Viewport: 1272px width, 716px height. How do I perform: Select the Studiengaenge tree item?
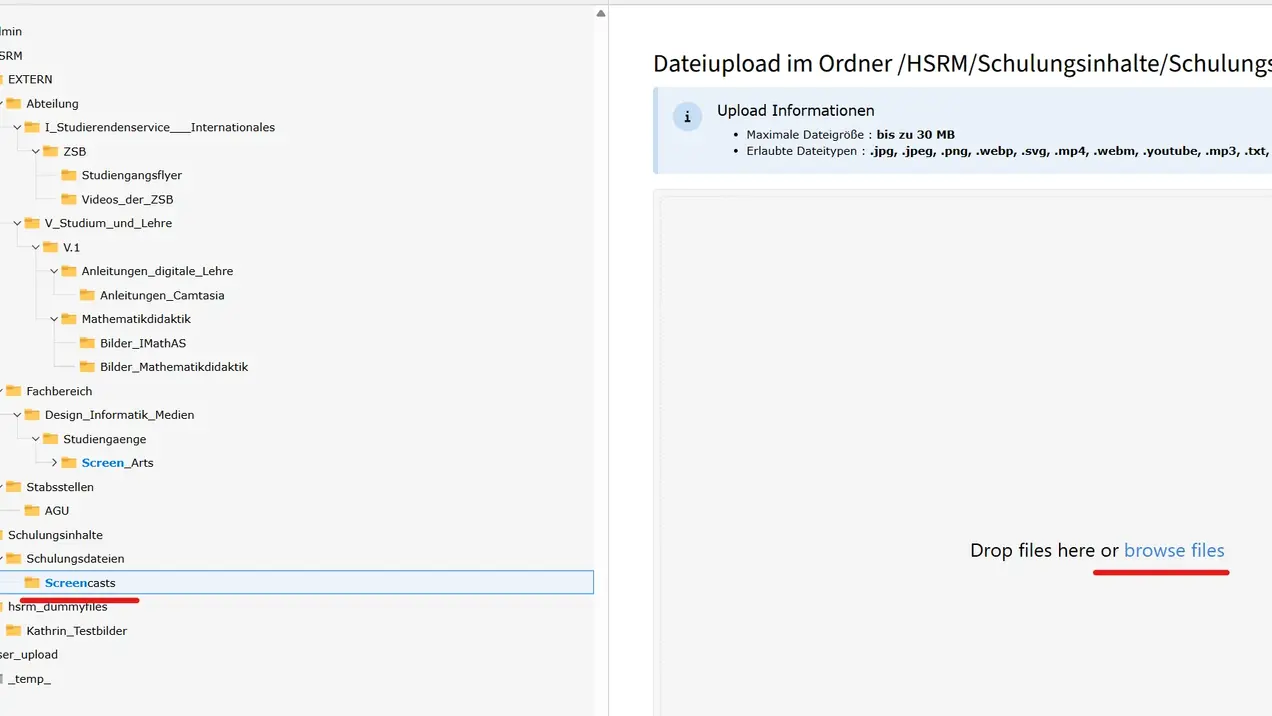tap(104, 439)
